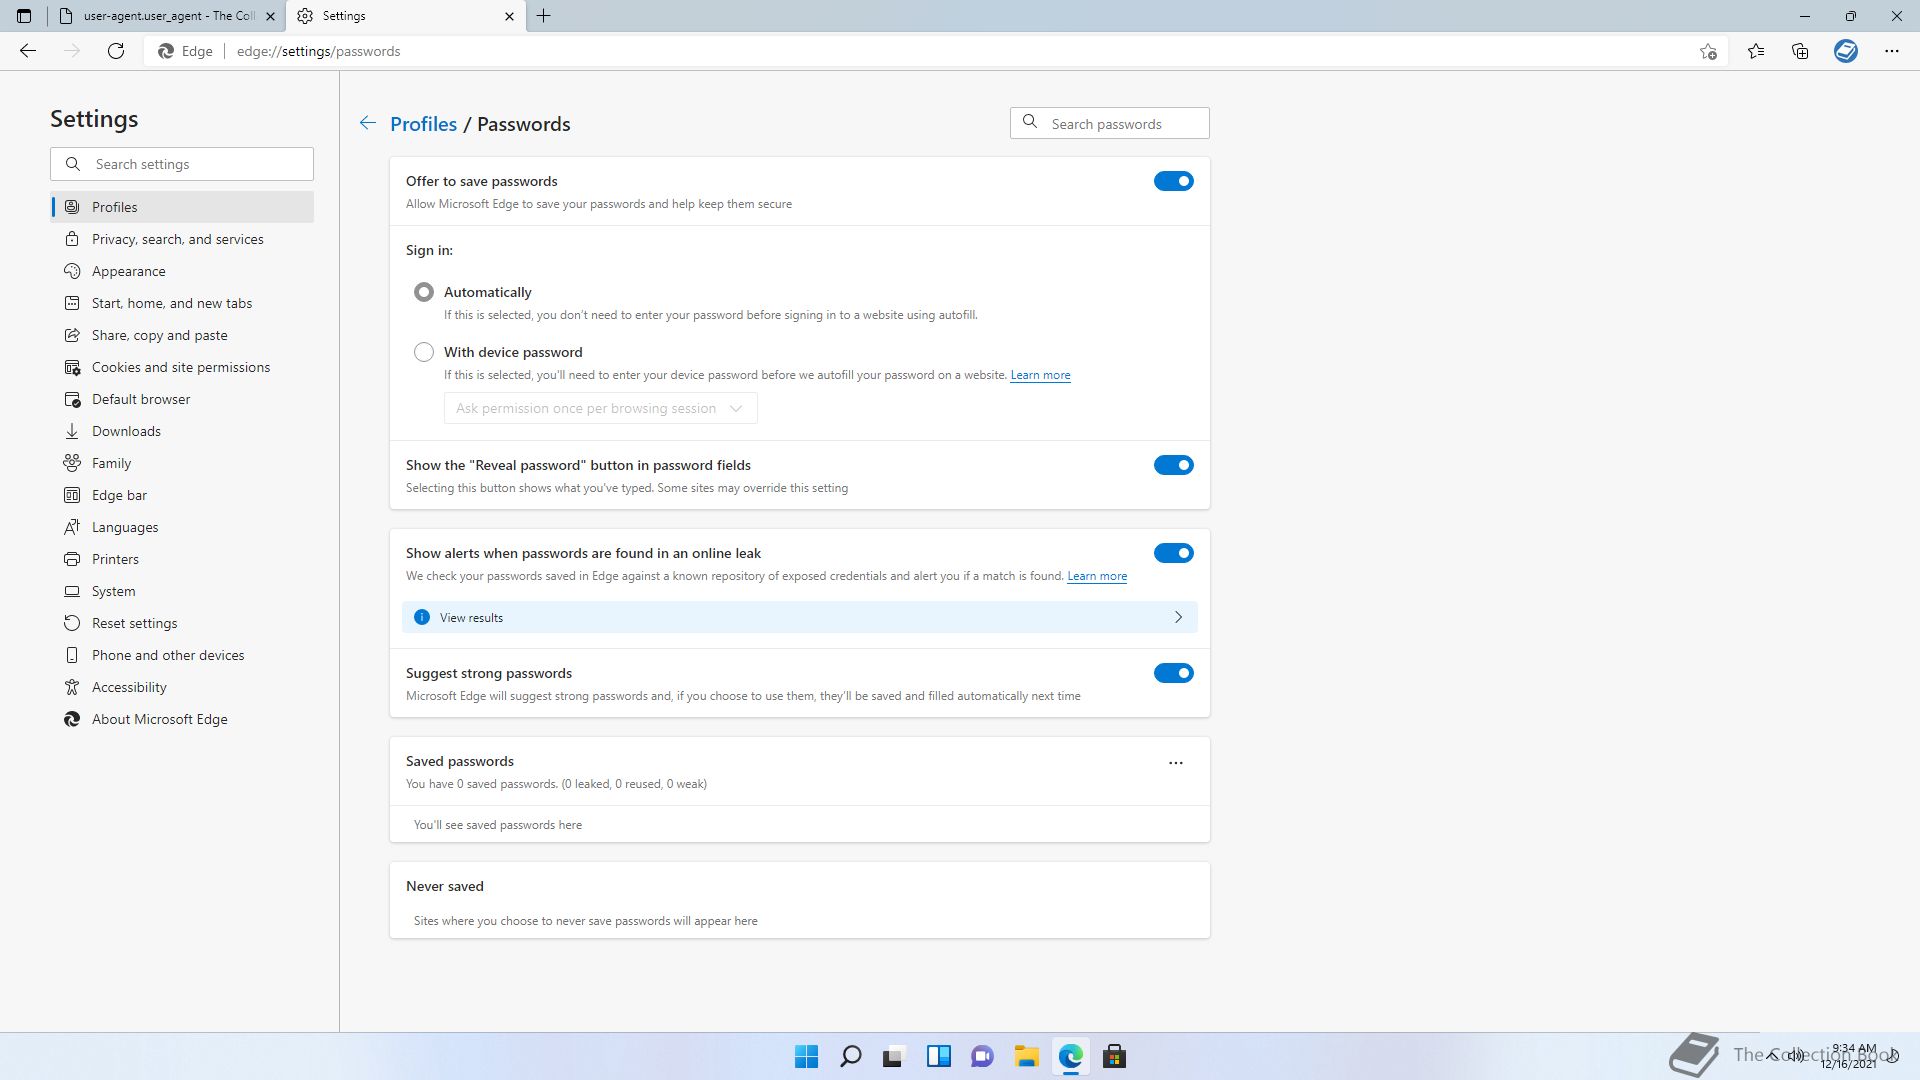The height and width of the screenshot is (1080, 1920).
Task: Add this page to favorites star icon
Action: [1708, 52]
